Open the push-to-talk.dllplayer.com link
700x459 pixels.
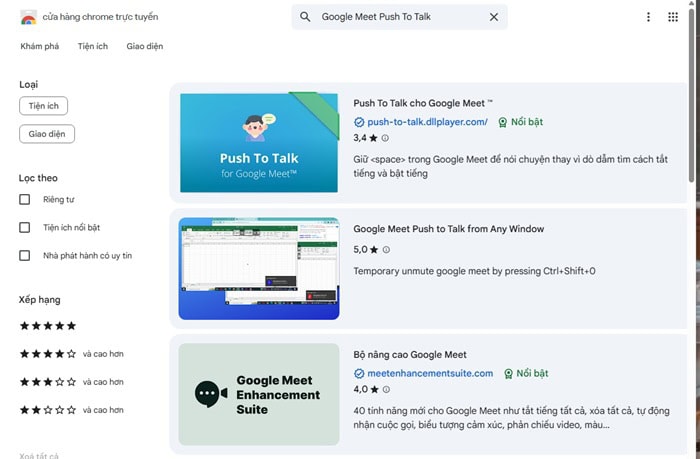(x=427, y=122)
